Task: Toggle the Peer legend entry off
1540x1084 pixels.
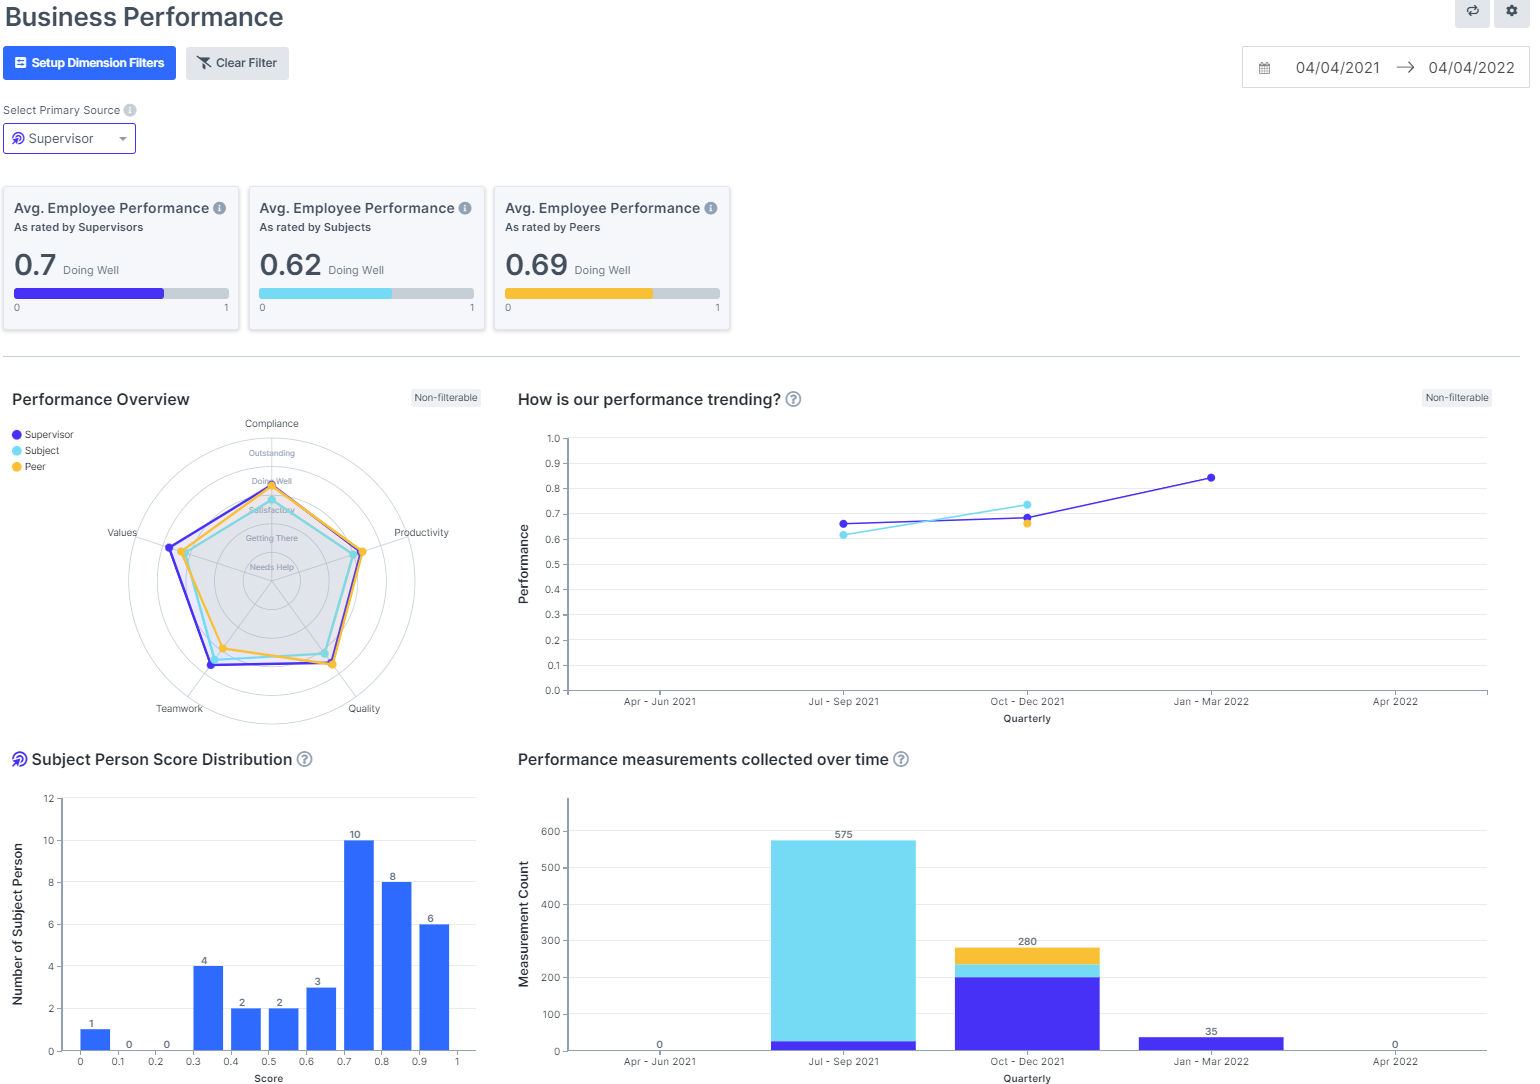Action: tap(29, 466)
